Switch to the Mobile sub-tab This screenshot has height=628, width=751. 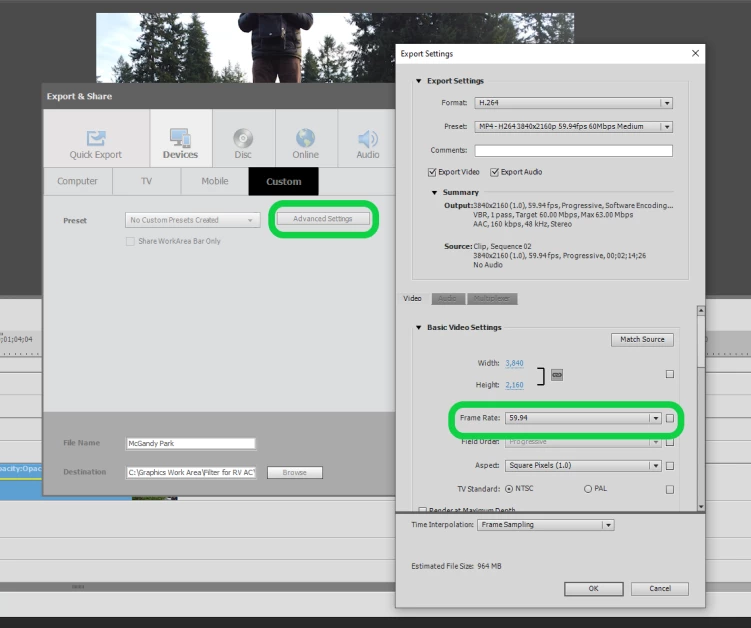(215, 181)
